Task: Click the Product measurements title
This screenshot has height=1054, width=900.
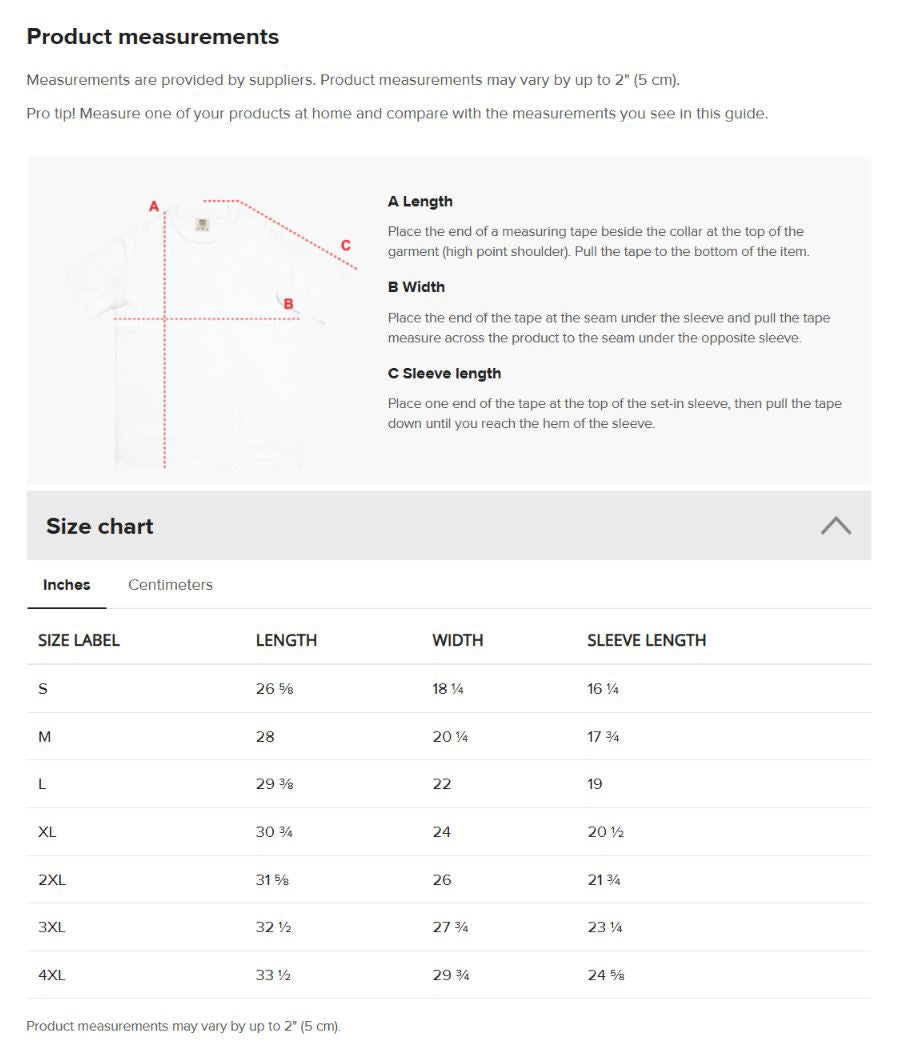Action: (153, 36)
